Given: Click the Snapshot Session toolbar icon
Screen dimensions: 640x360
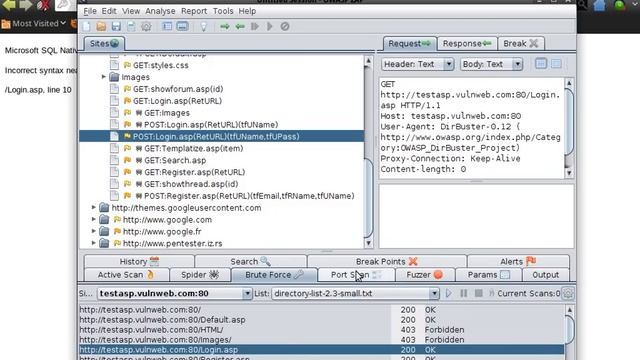Looking at the screenshot, I should point(131,27).
